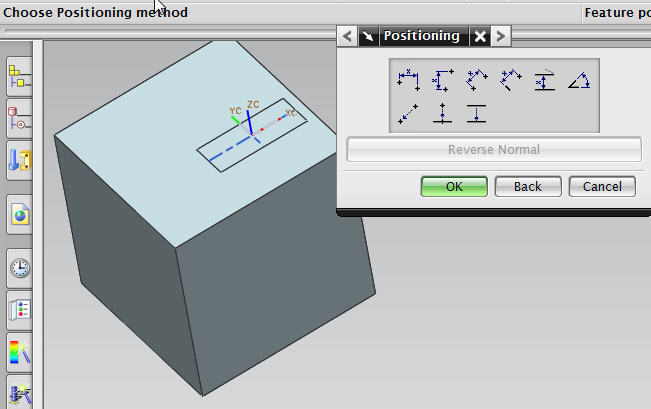651x409 pixels.
Task: Open the Part Navigator sidebar tab
Action: pyautogui.click(x=20, y=119)
